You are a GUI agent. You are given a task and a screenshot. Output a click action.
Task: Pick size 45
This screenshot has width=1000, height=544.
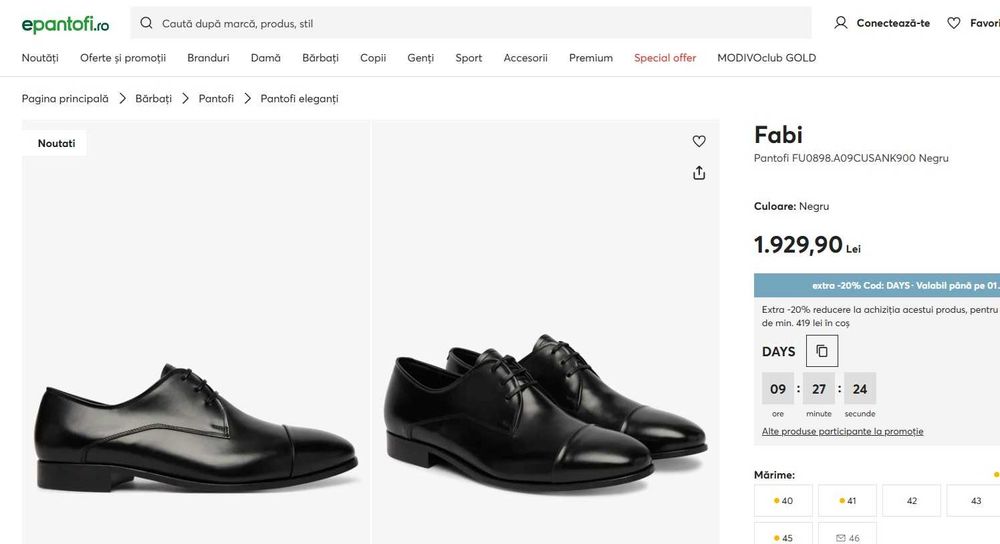(x=783, y=538)
